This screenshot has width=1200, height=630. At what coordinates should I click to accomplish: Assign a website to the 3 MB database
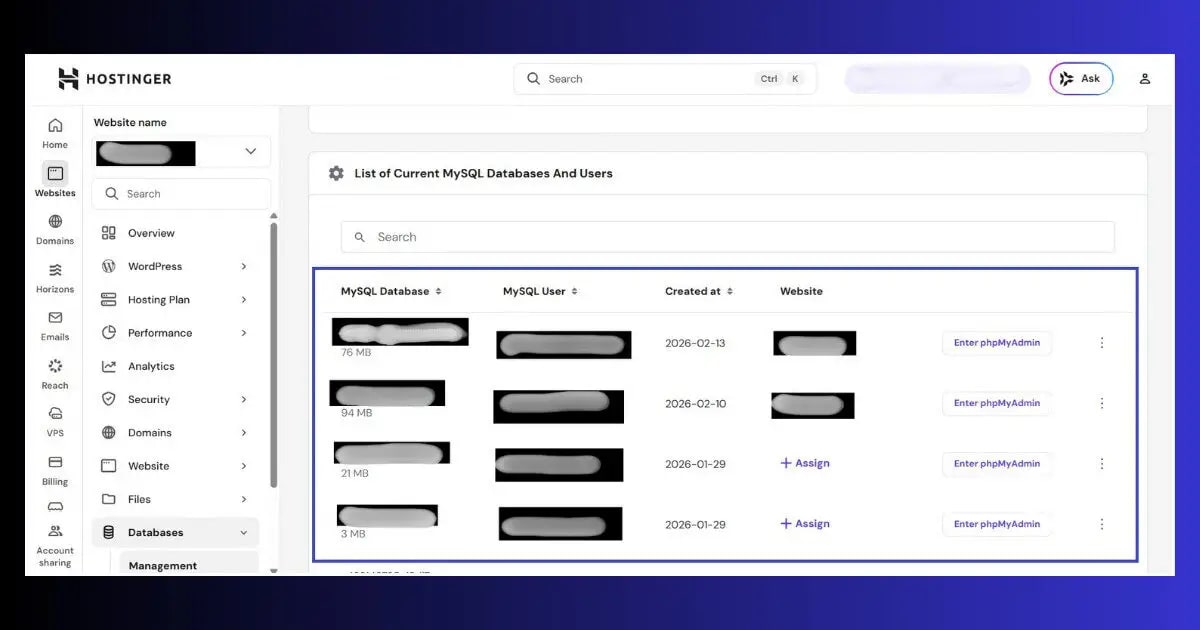pos(805,524)
